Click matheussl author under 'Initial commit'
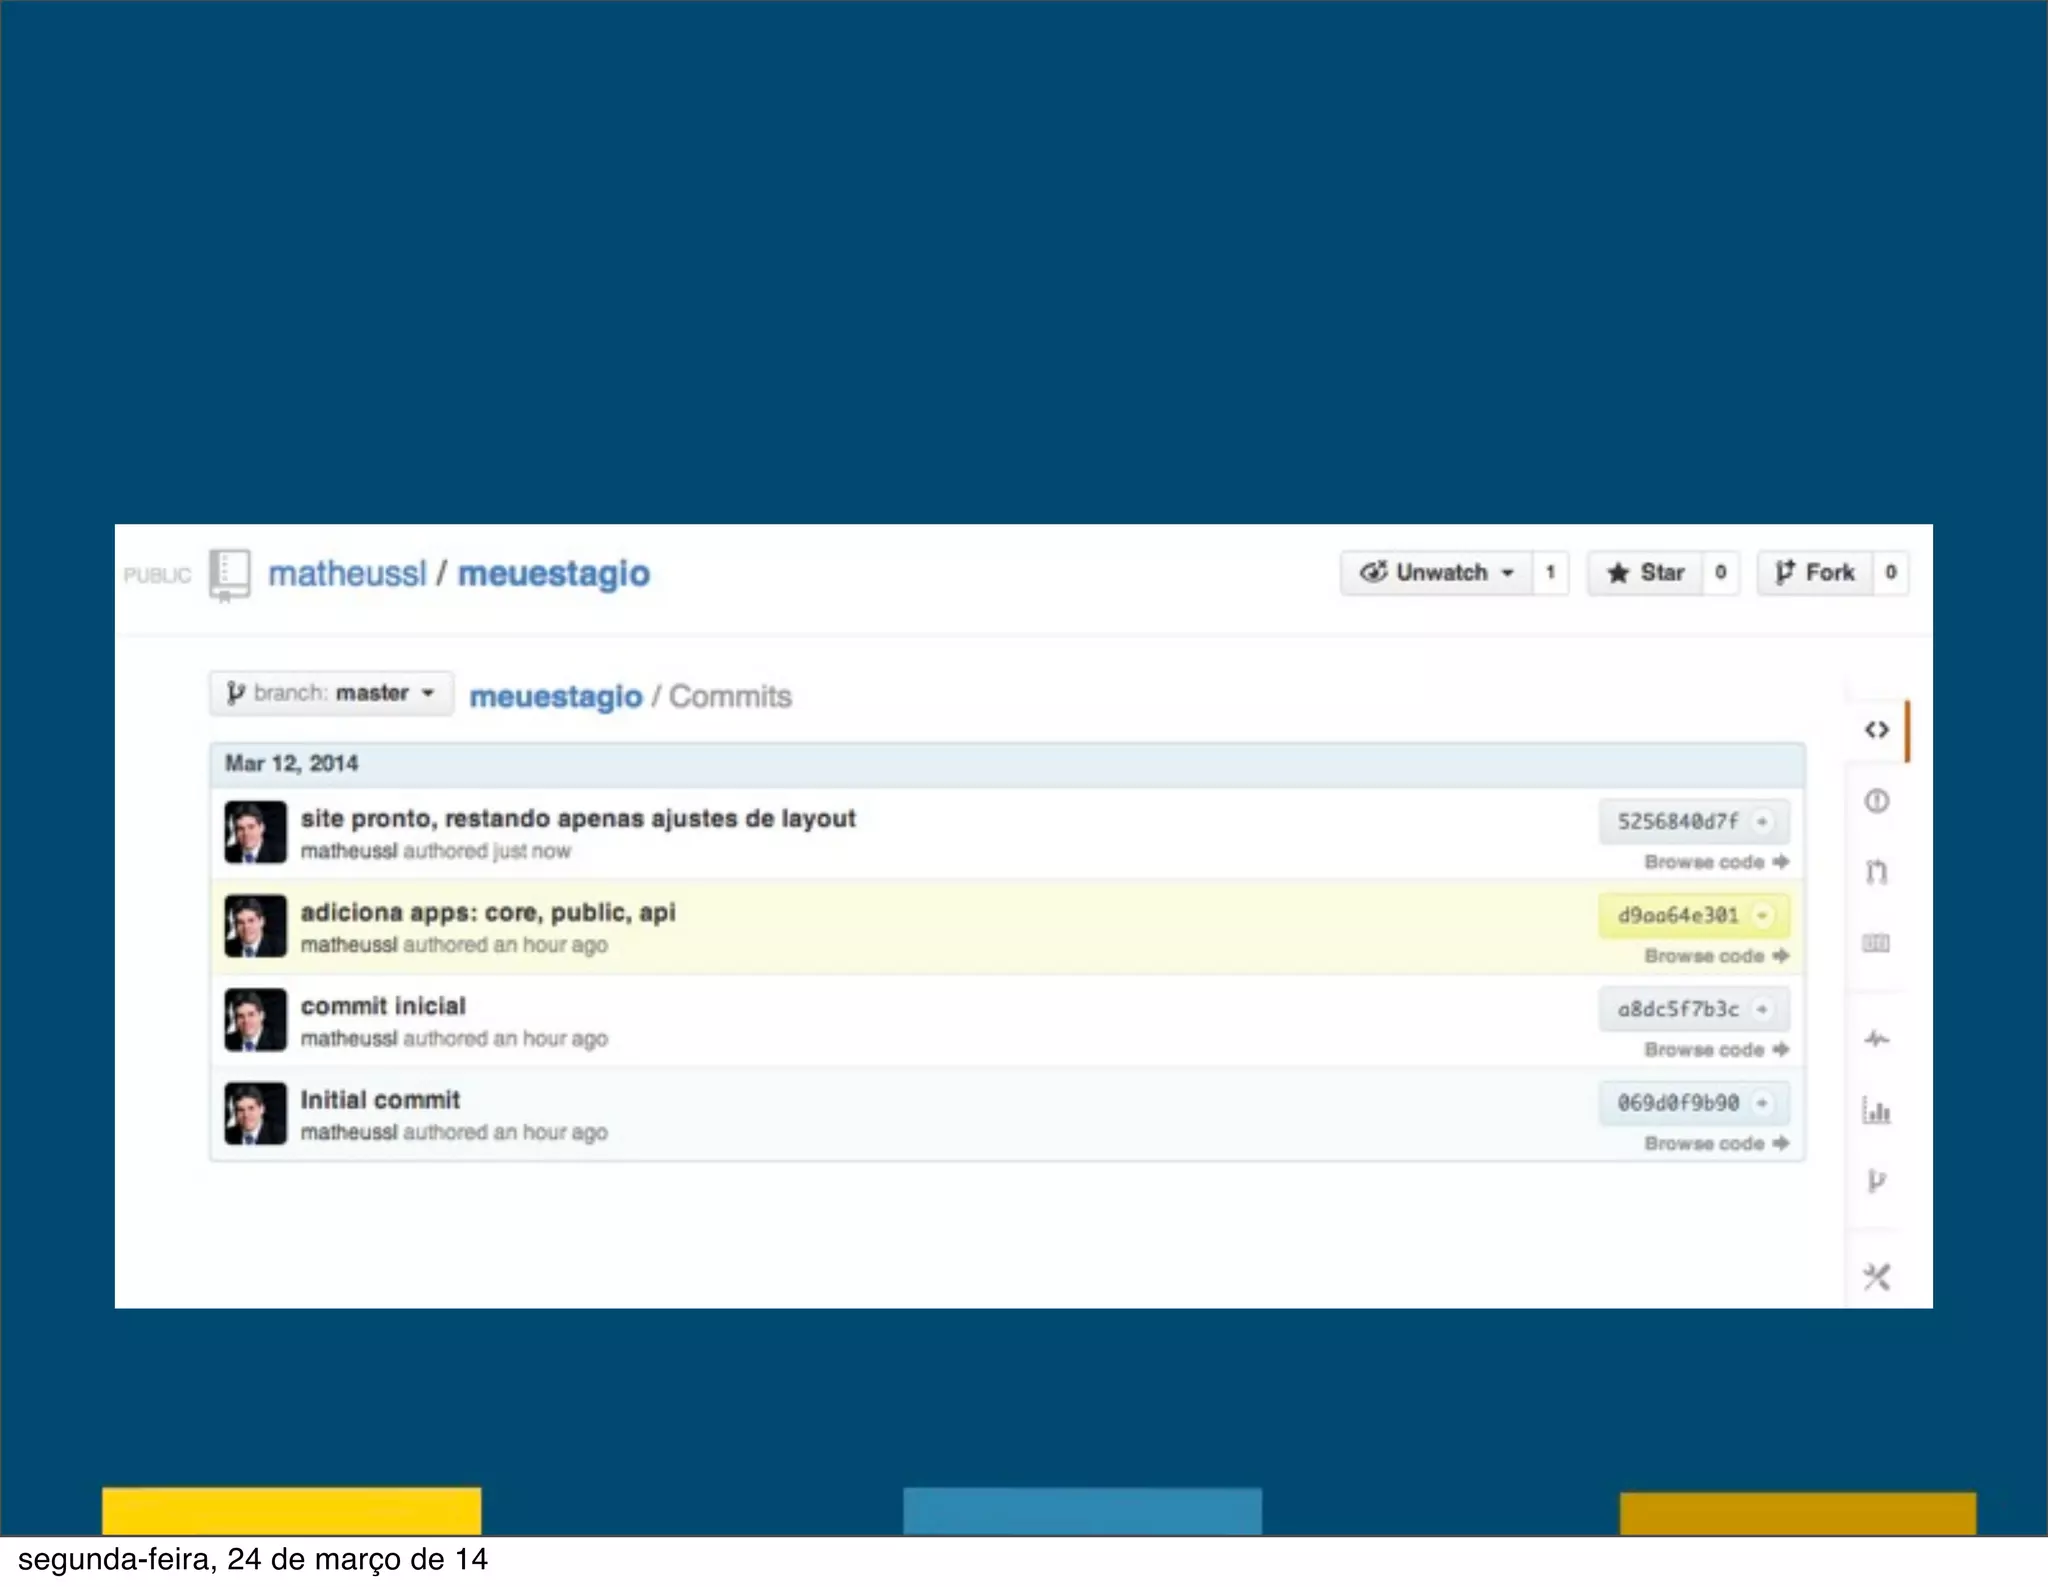 click(x=349, y=1133)
